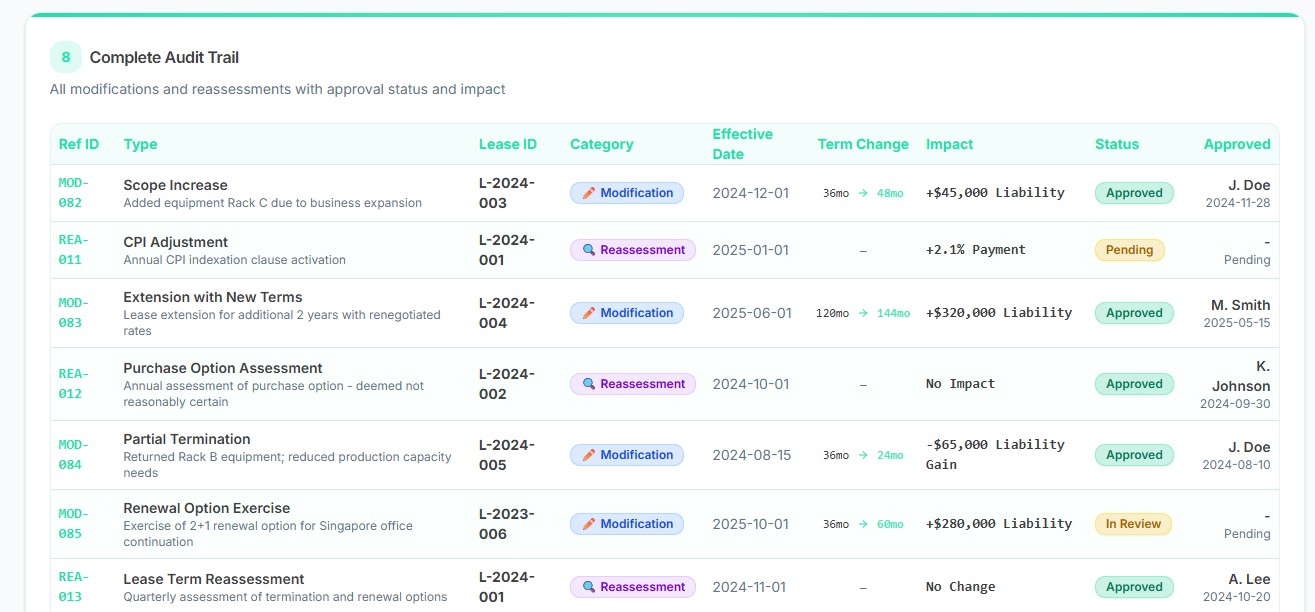The image size is (1315, 612).
Task: Click the CPI Adjustment type title
Action: [175, 242]
